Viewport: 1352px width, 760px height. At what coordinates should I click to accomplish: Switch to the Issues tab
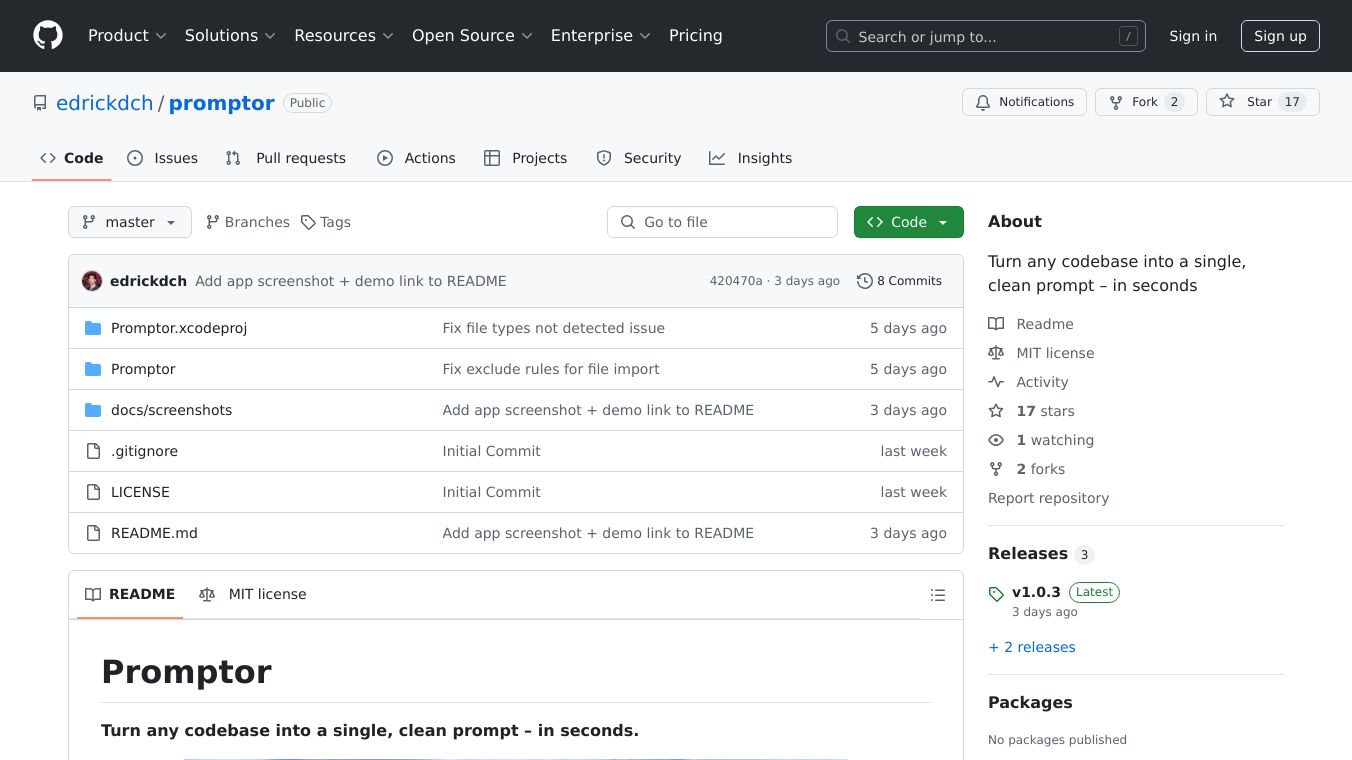point(163,158)
